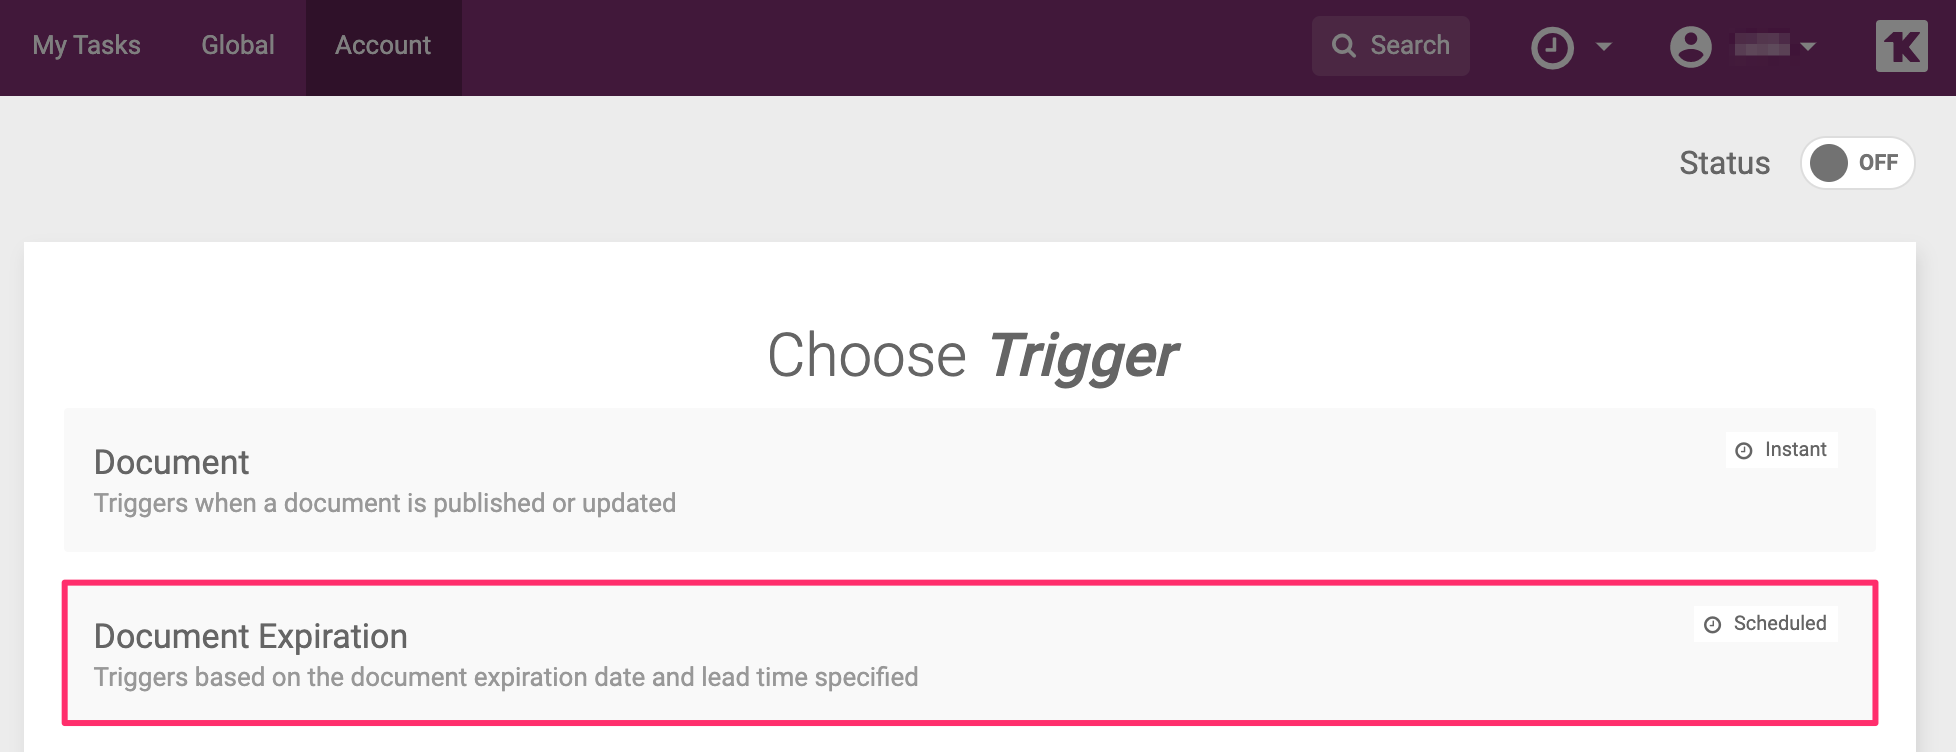Expand the arrow next to clock icon
1956x752 pixels.
1604,47
